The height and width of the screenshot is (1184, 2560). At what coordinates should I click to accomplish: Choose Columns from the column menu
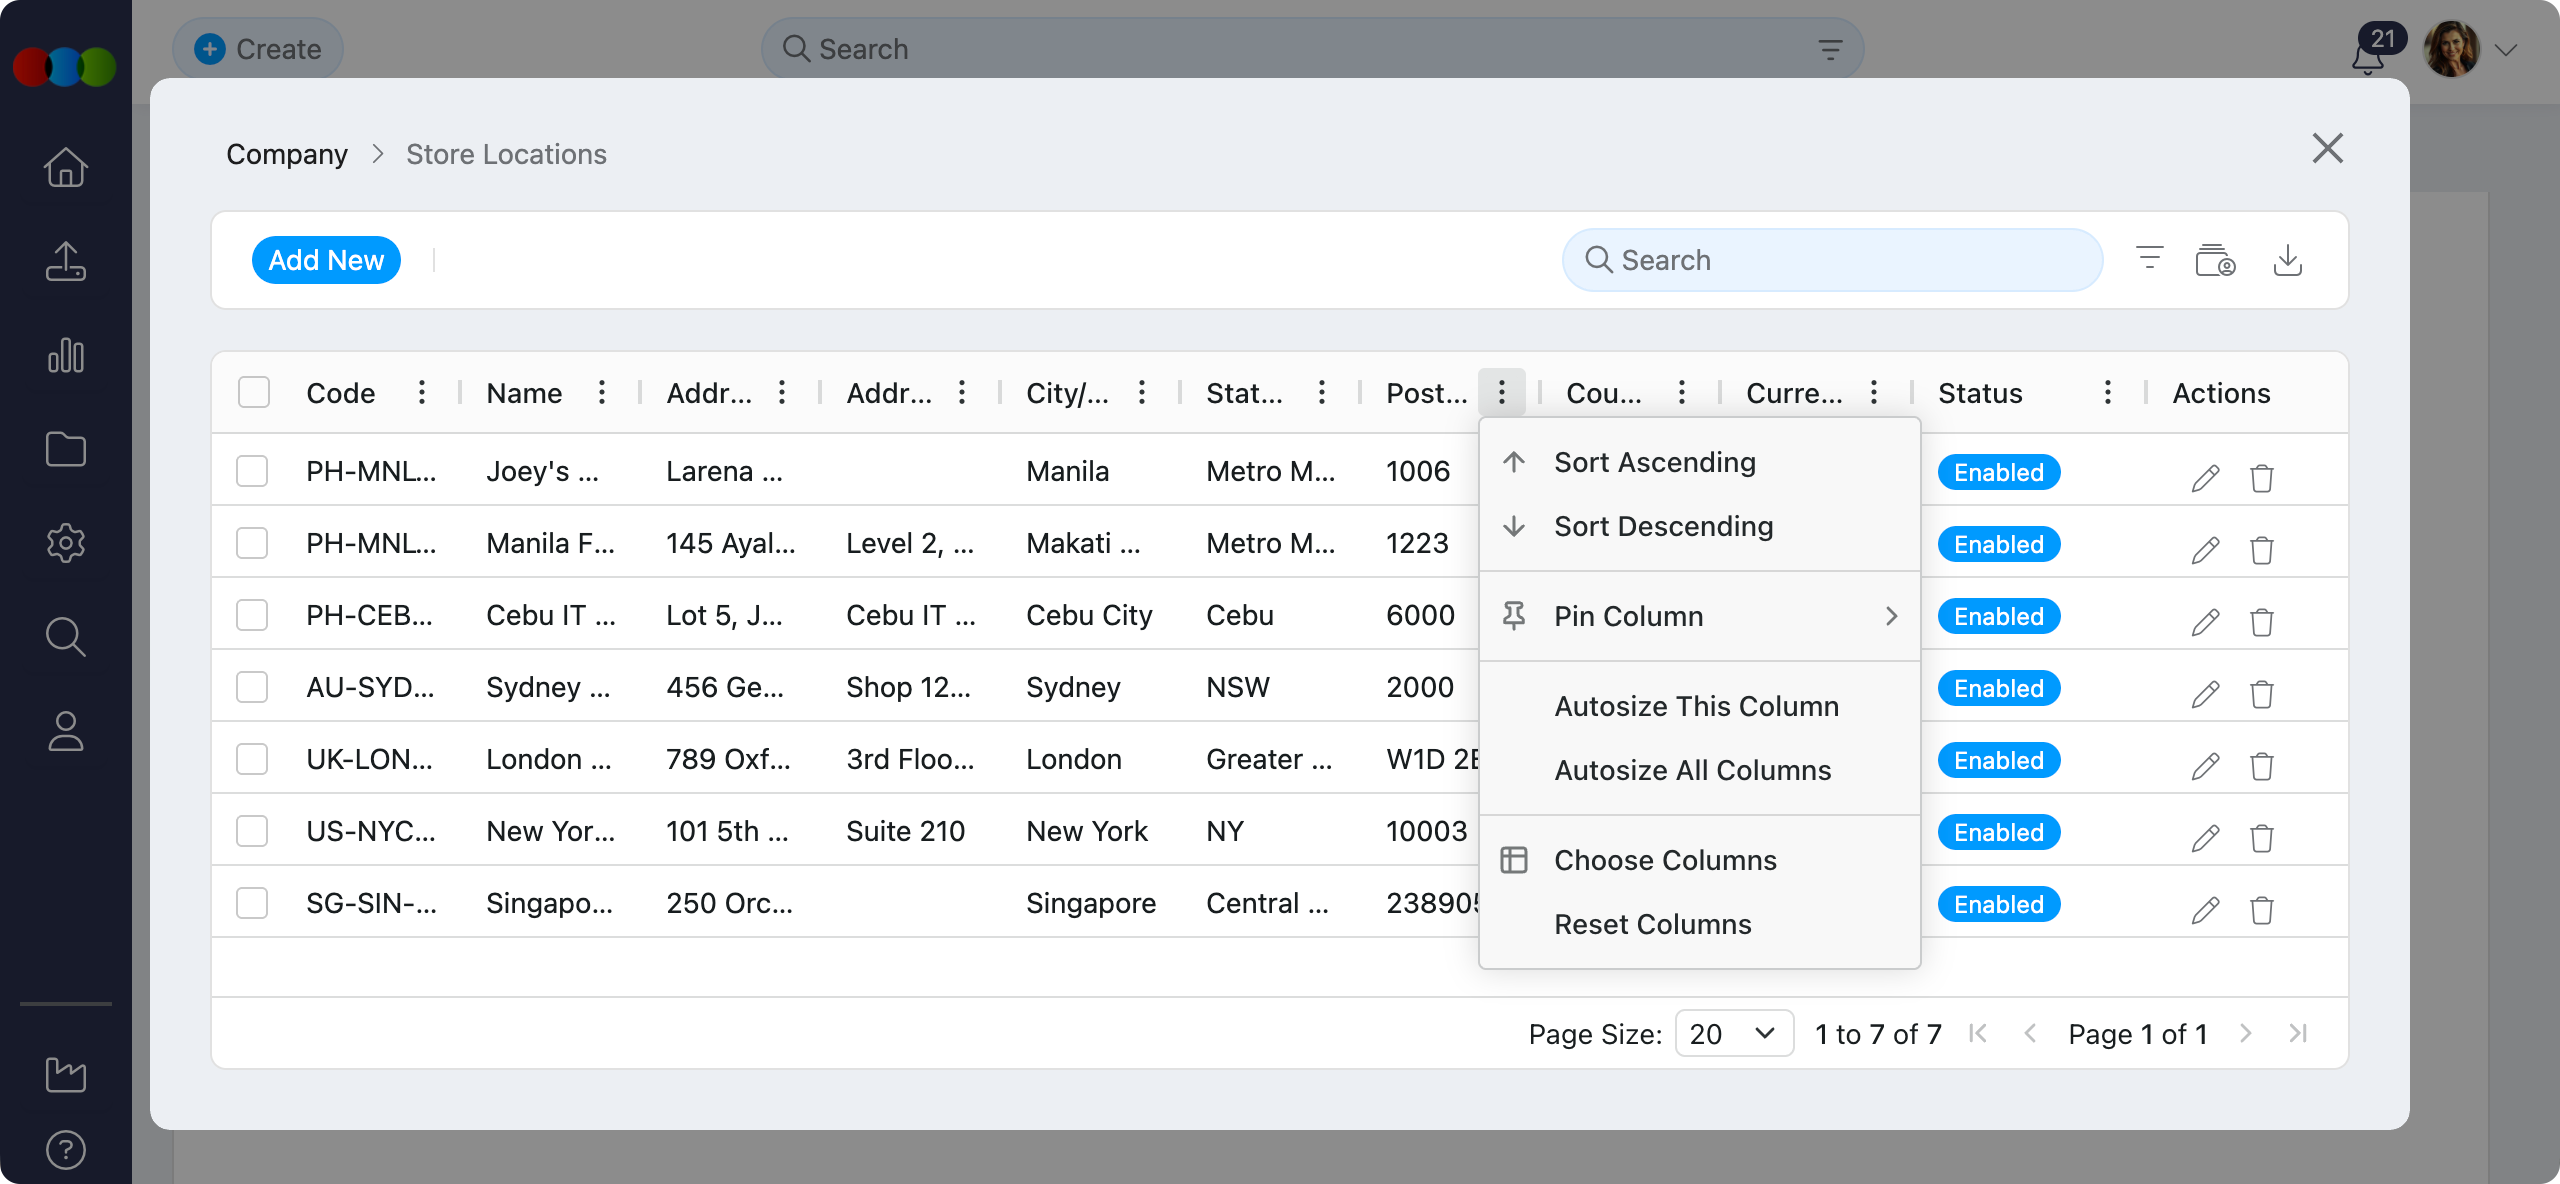(1665, 859)
